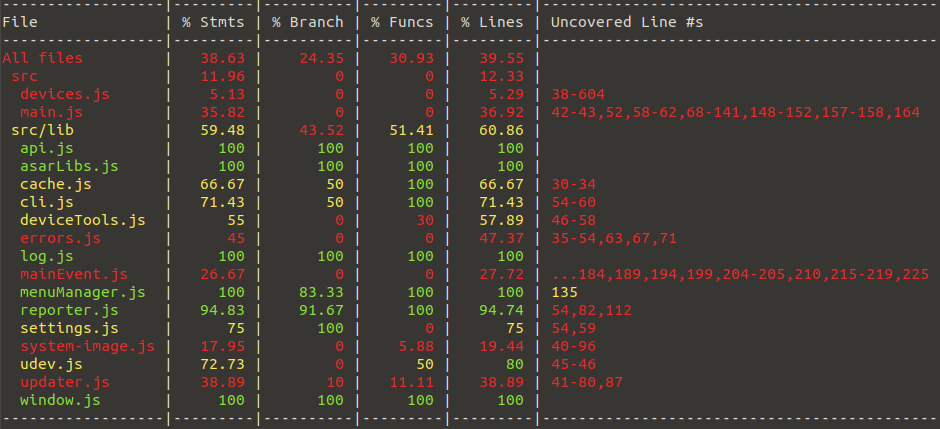
Task: Click the 'File' column header
Action: click(x=20, y=22)
